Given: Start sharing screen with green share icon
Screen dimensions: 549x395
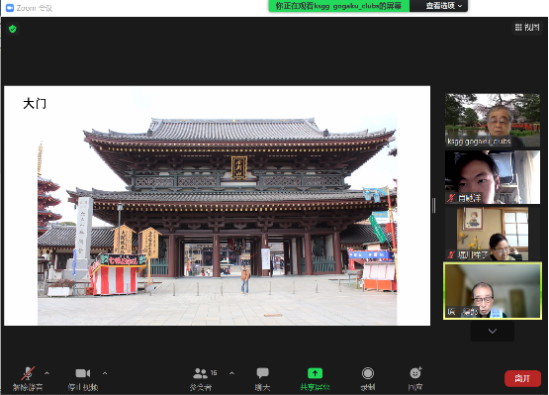Looking at the screenshot, I should tap(315, 378).
